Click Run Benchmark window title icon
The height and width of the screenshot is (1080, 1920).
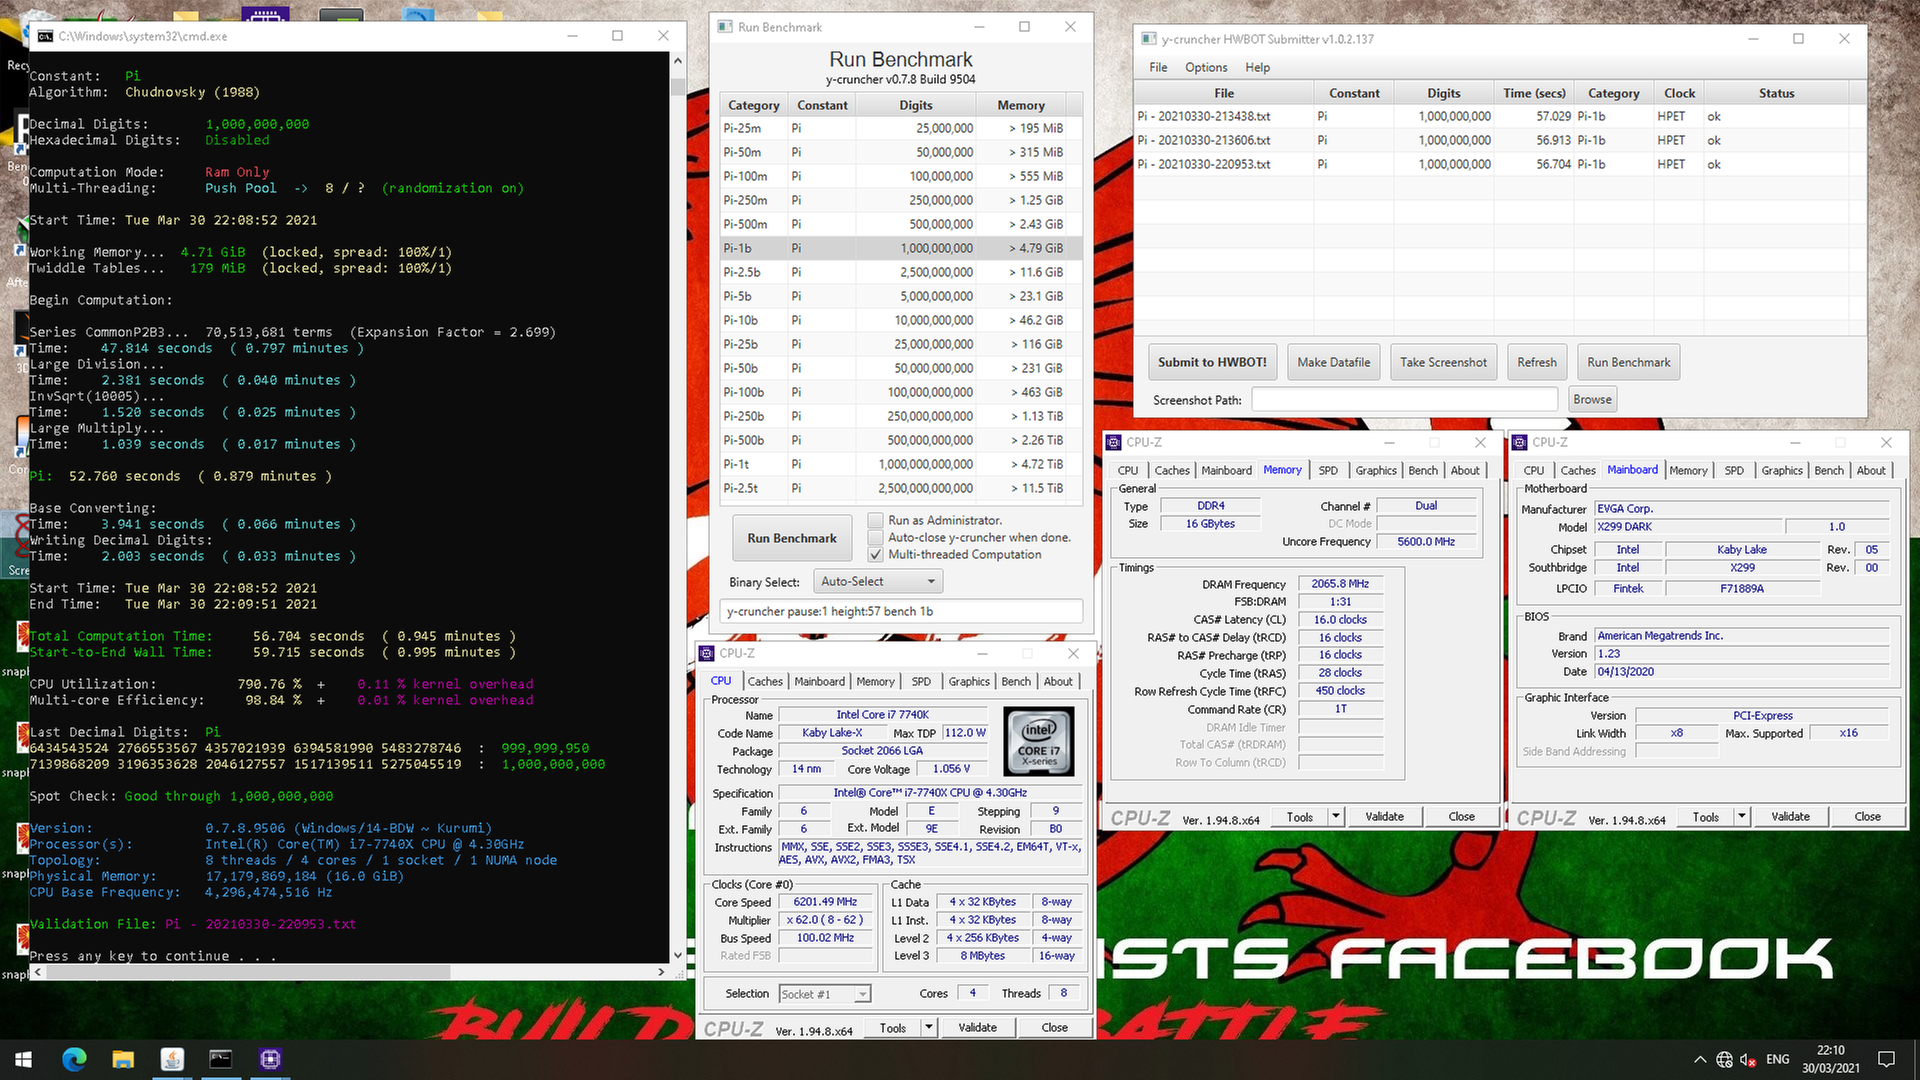click(x=726, y=27)
